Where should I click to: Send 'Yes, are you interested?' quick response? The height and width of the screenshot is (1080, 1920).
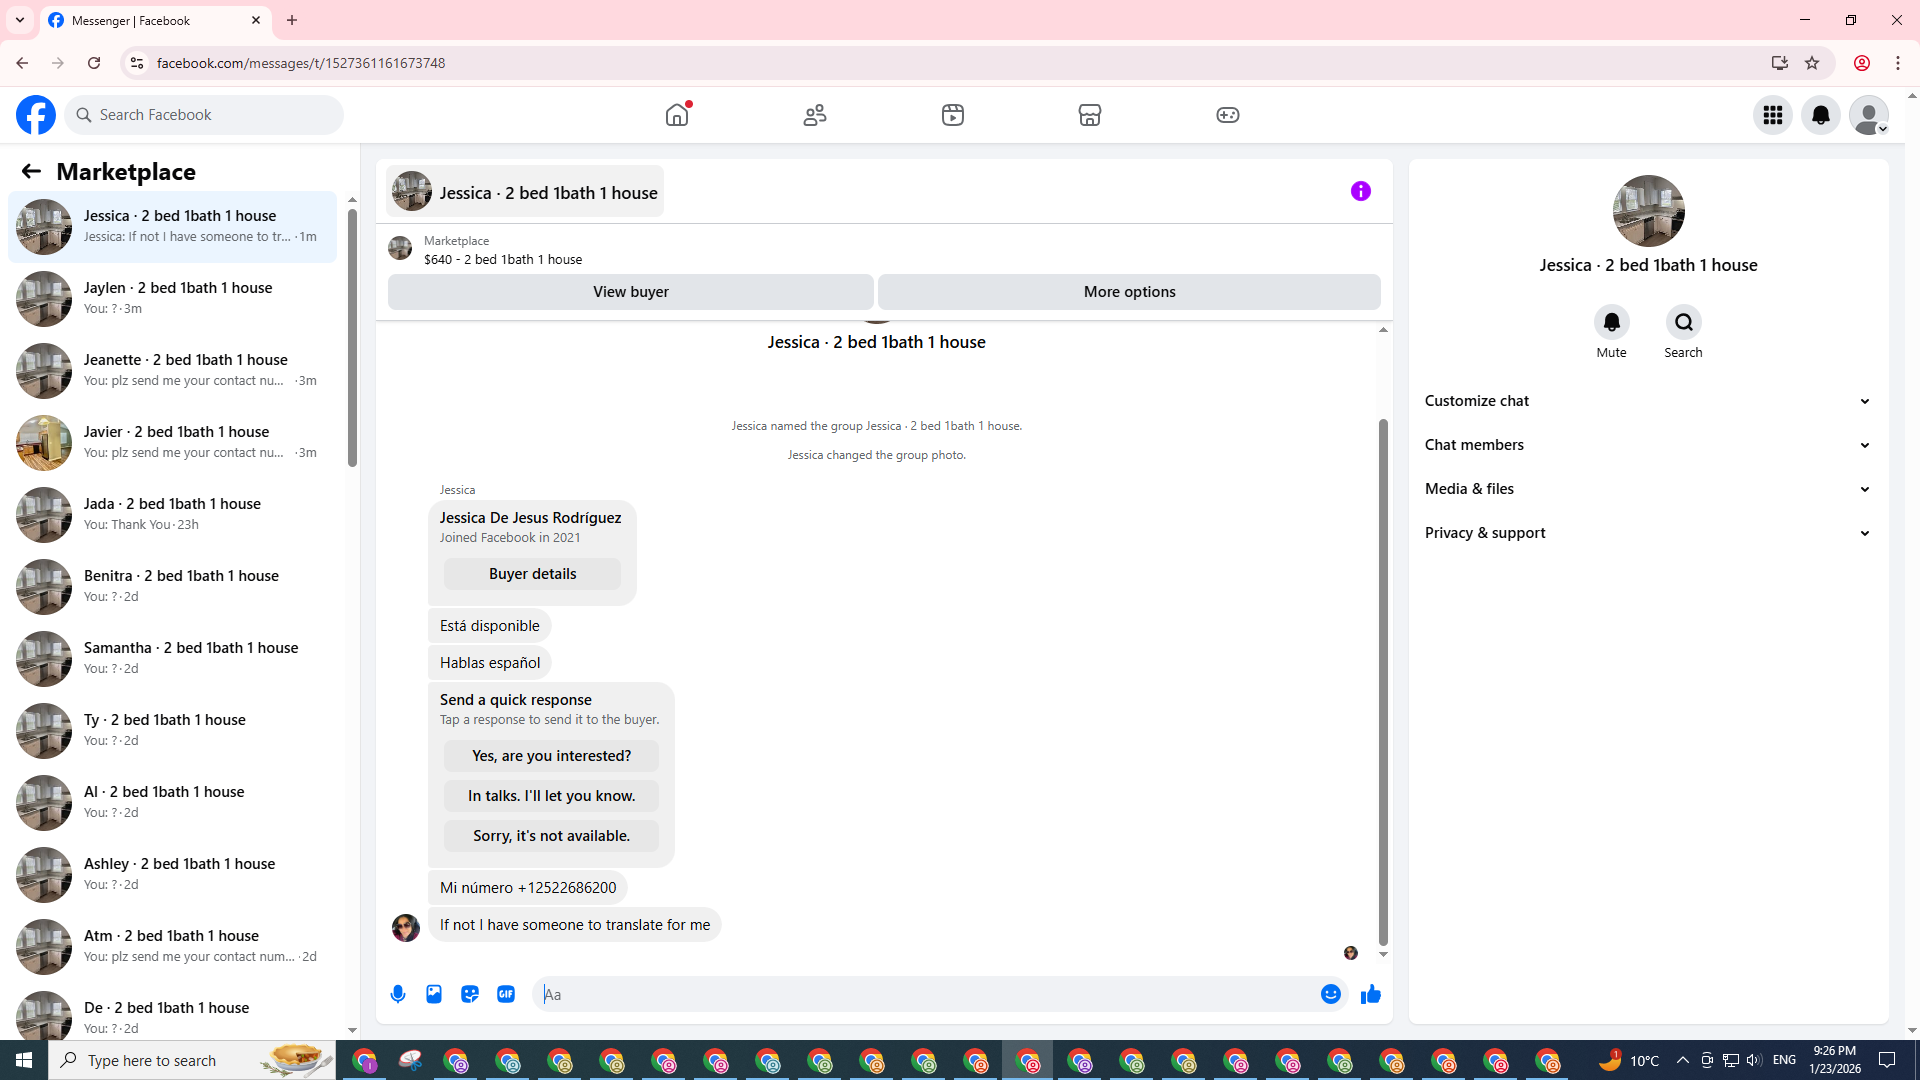(551, 756)
